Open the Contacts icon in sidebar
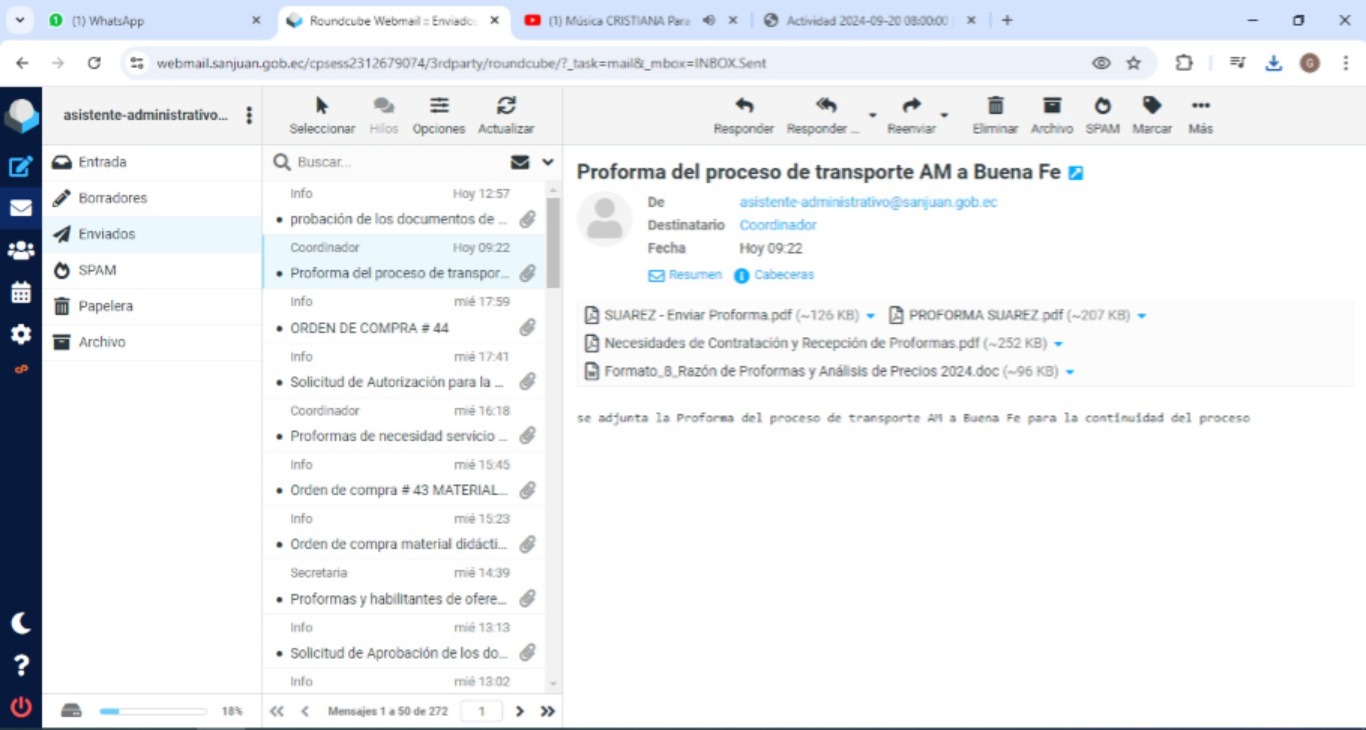Viewport: 1366px width, 730px height. (20, 251)
